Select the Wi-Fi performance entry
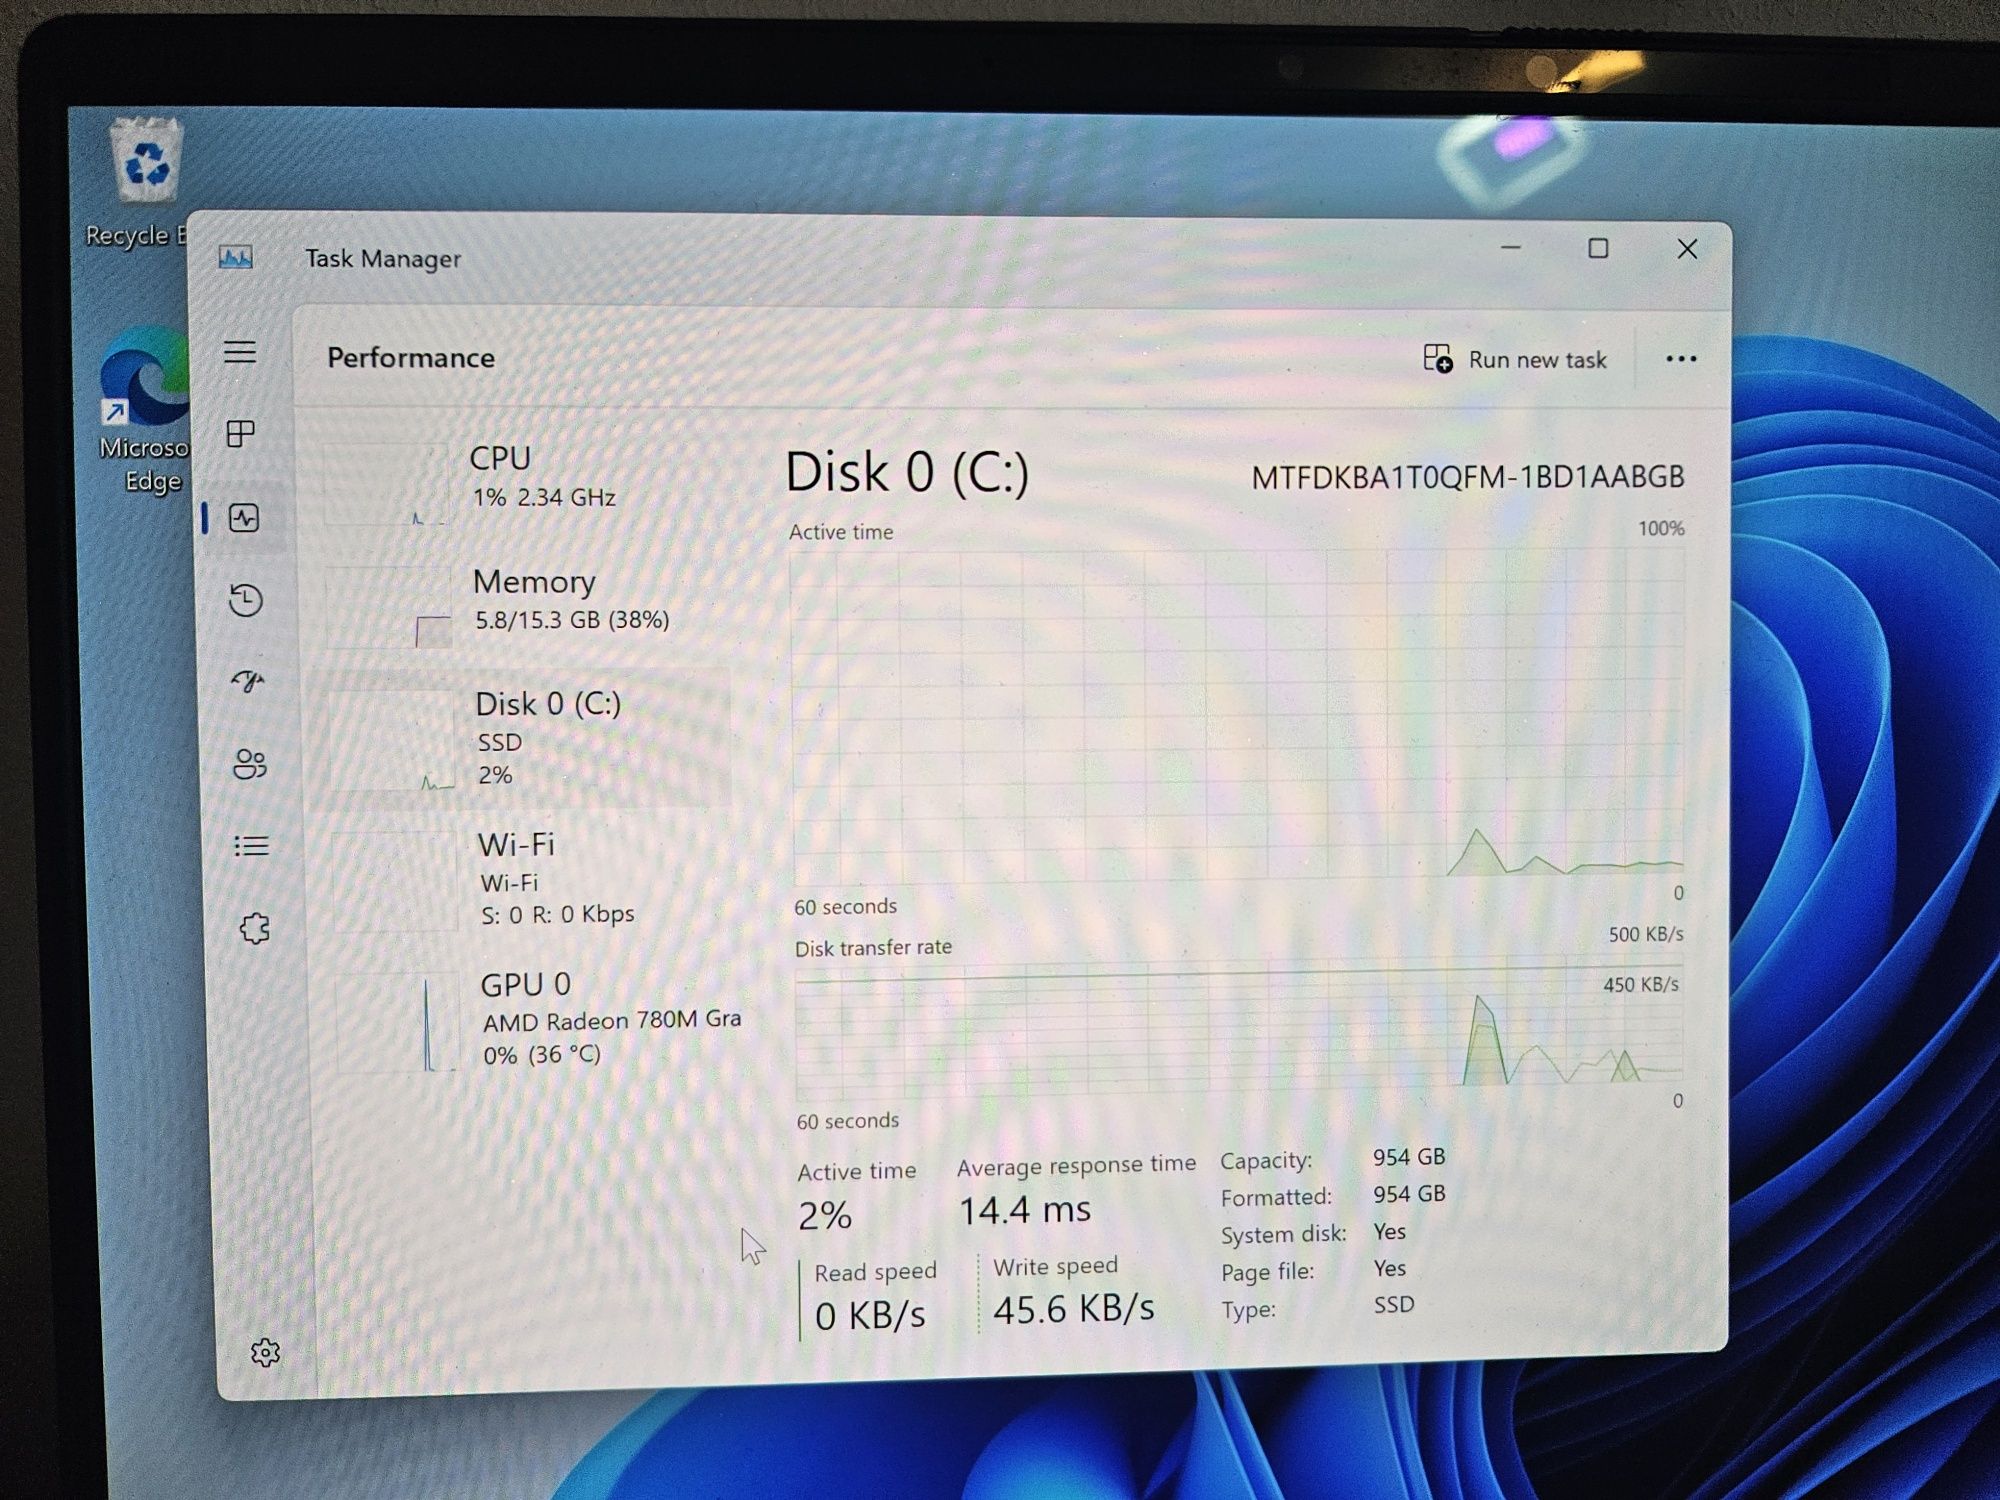Viewport: 2000px width, 1500px height. (x=528, y=880)
